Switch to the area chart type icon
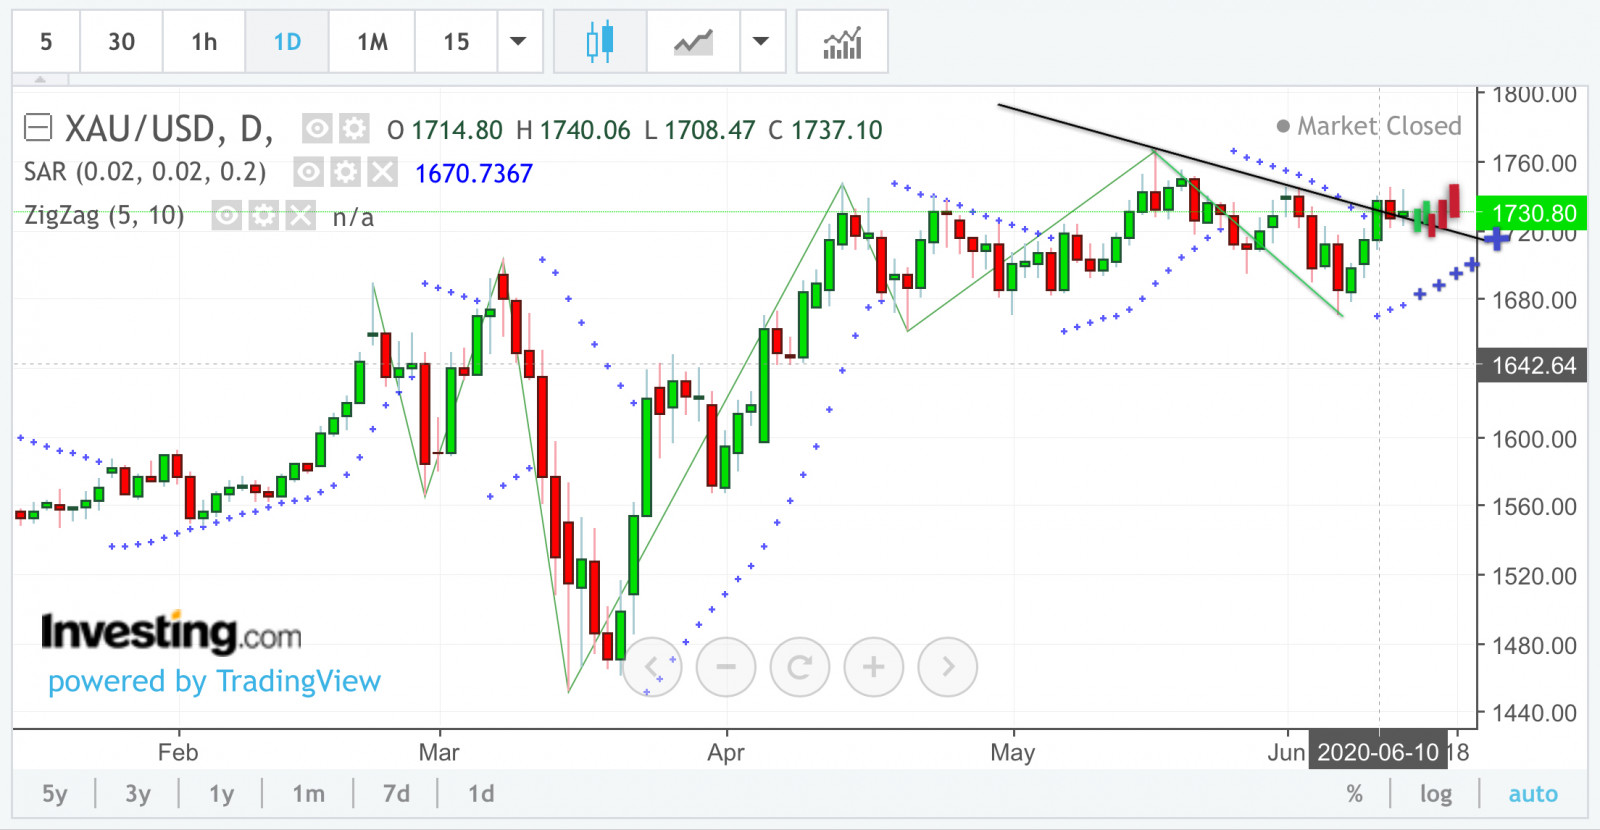Screen dimensions: 1600x830 point(693,42)
